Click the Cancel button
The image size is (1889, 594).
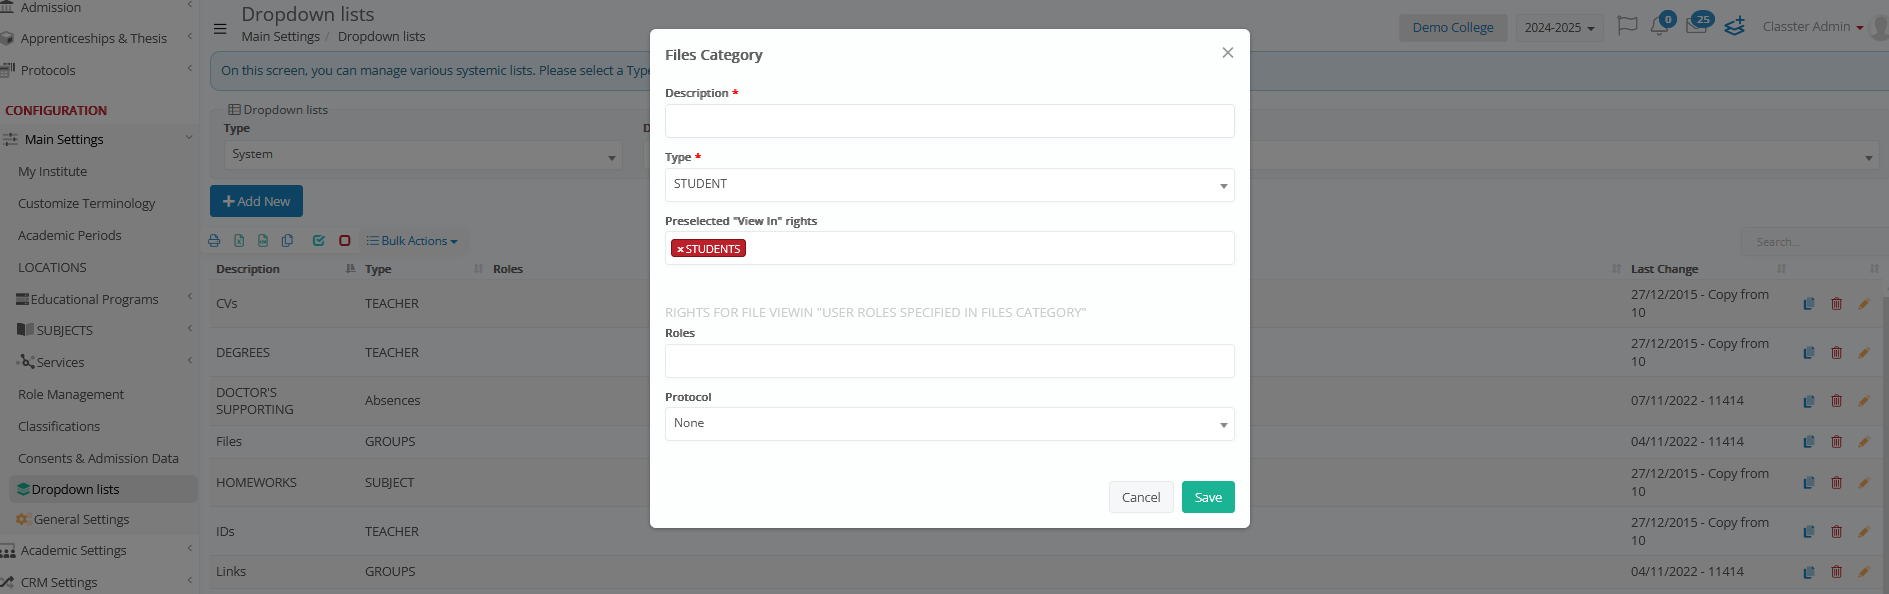1140,497
